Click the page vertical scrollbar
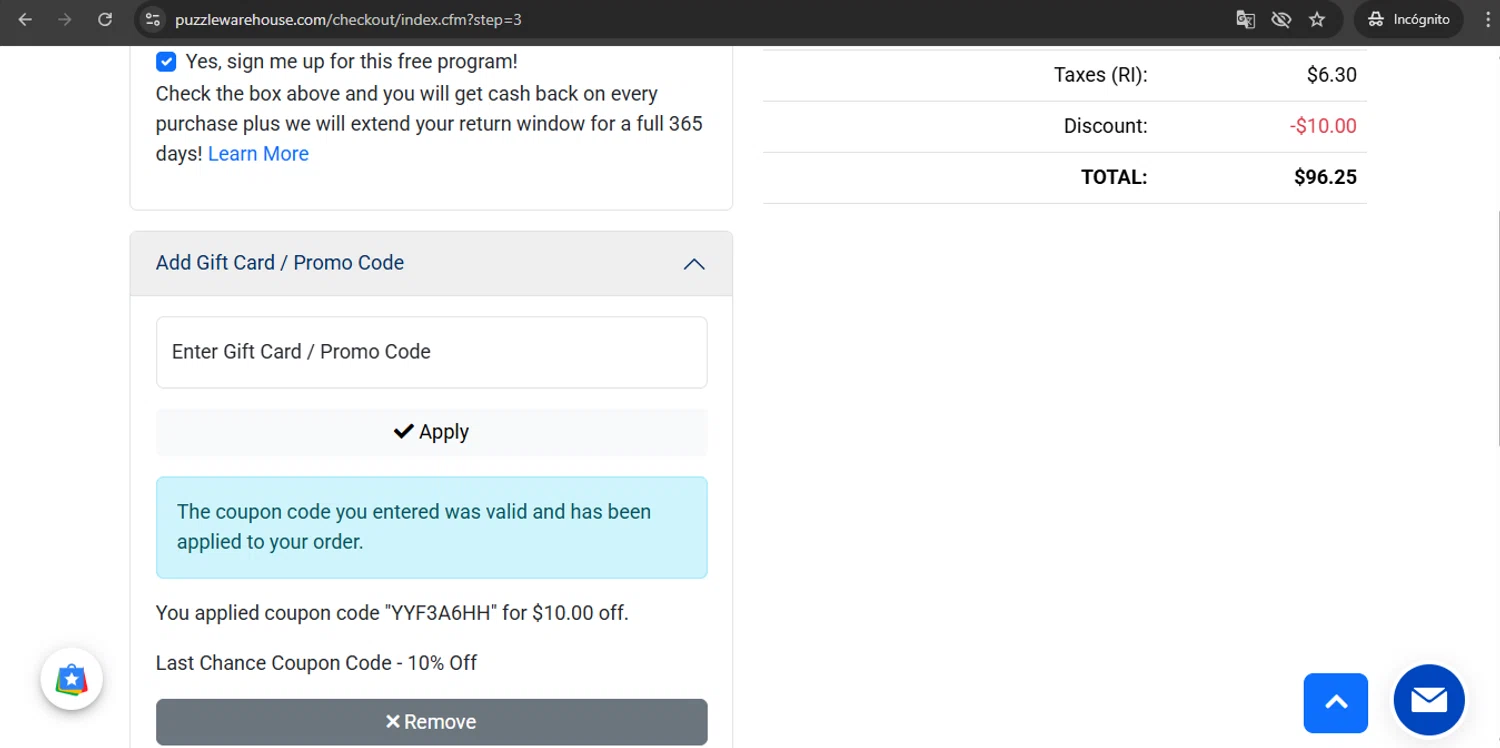 tap(1497, 330)
